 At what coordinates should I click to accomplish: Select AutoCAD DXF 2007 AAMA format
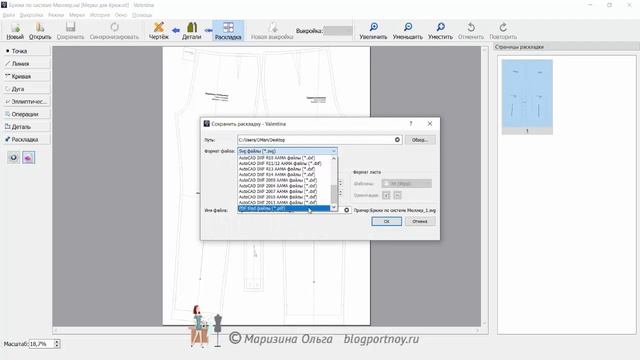point(284,191)
